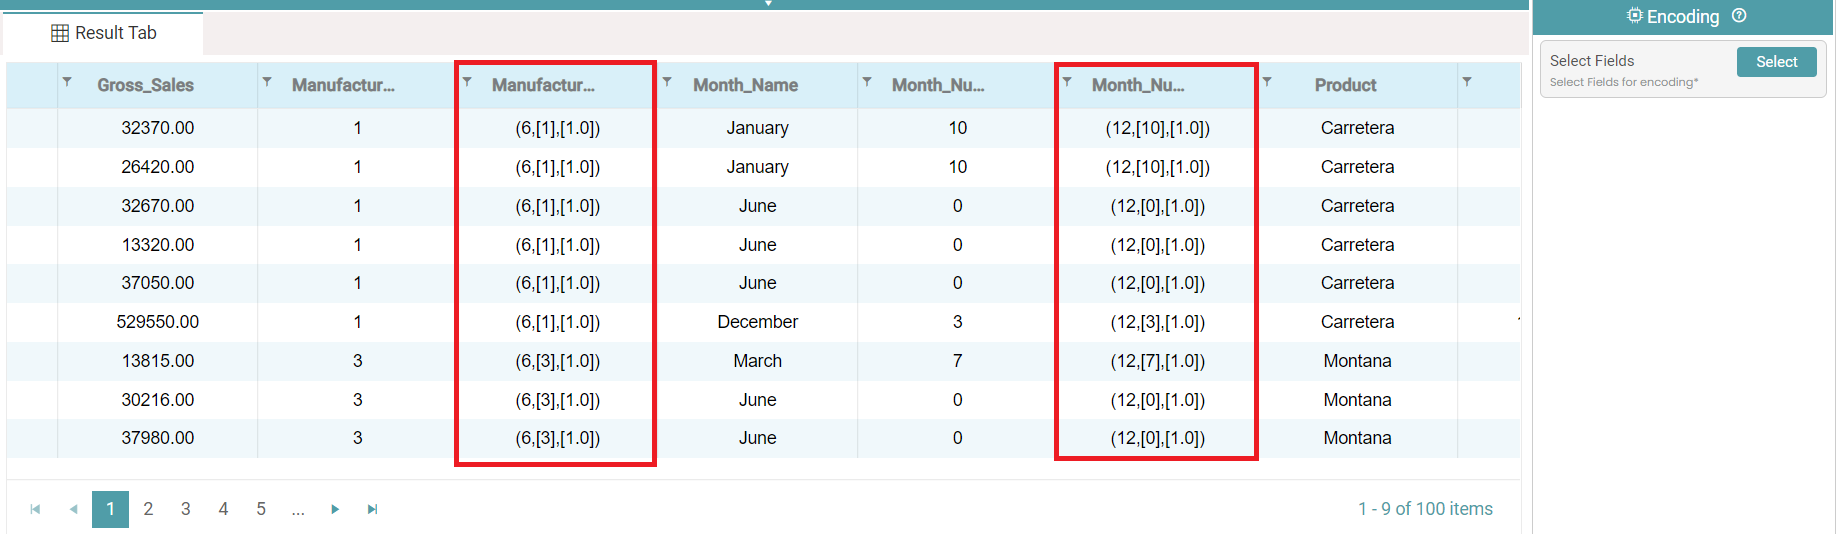Image resolution: width=1837 pixels, height=537 pixels.
Task: Open page 3 in pagination
Action: click(186, 509)
